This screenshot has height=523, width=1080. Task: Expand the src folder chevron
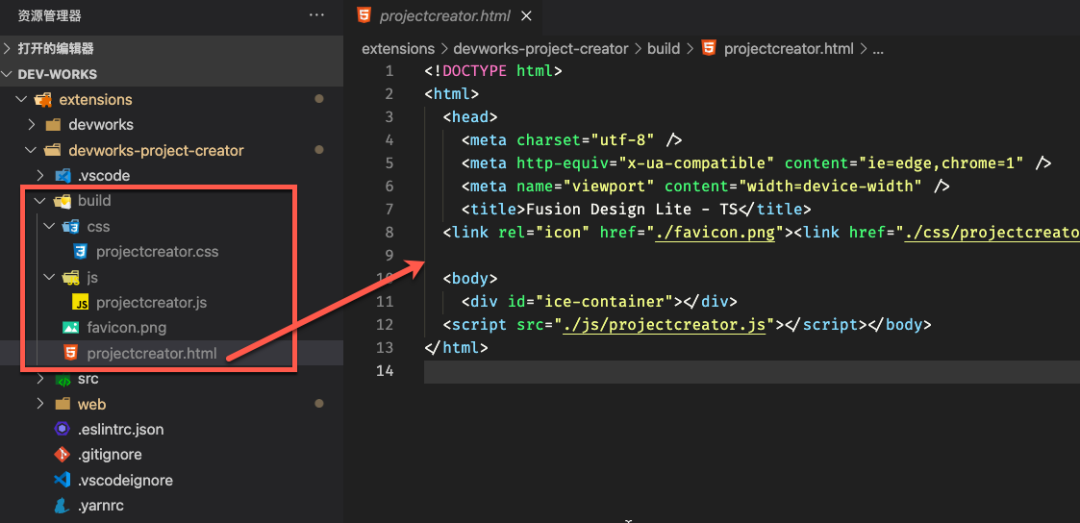(41, 379)
